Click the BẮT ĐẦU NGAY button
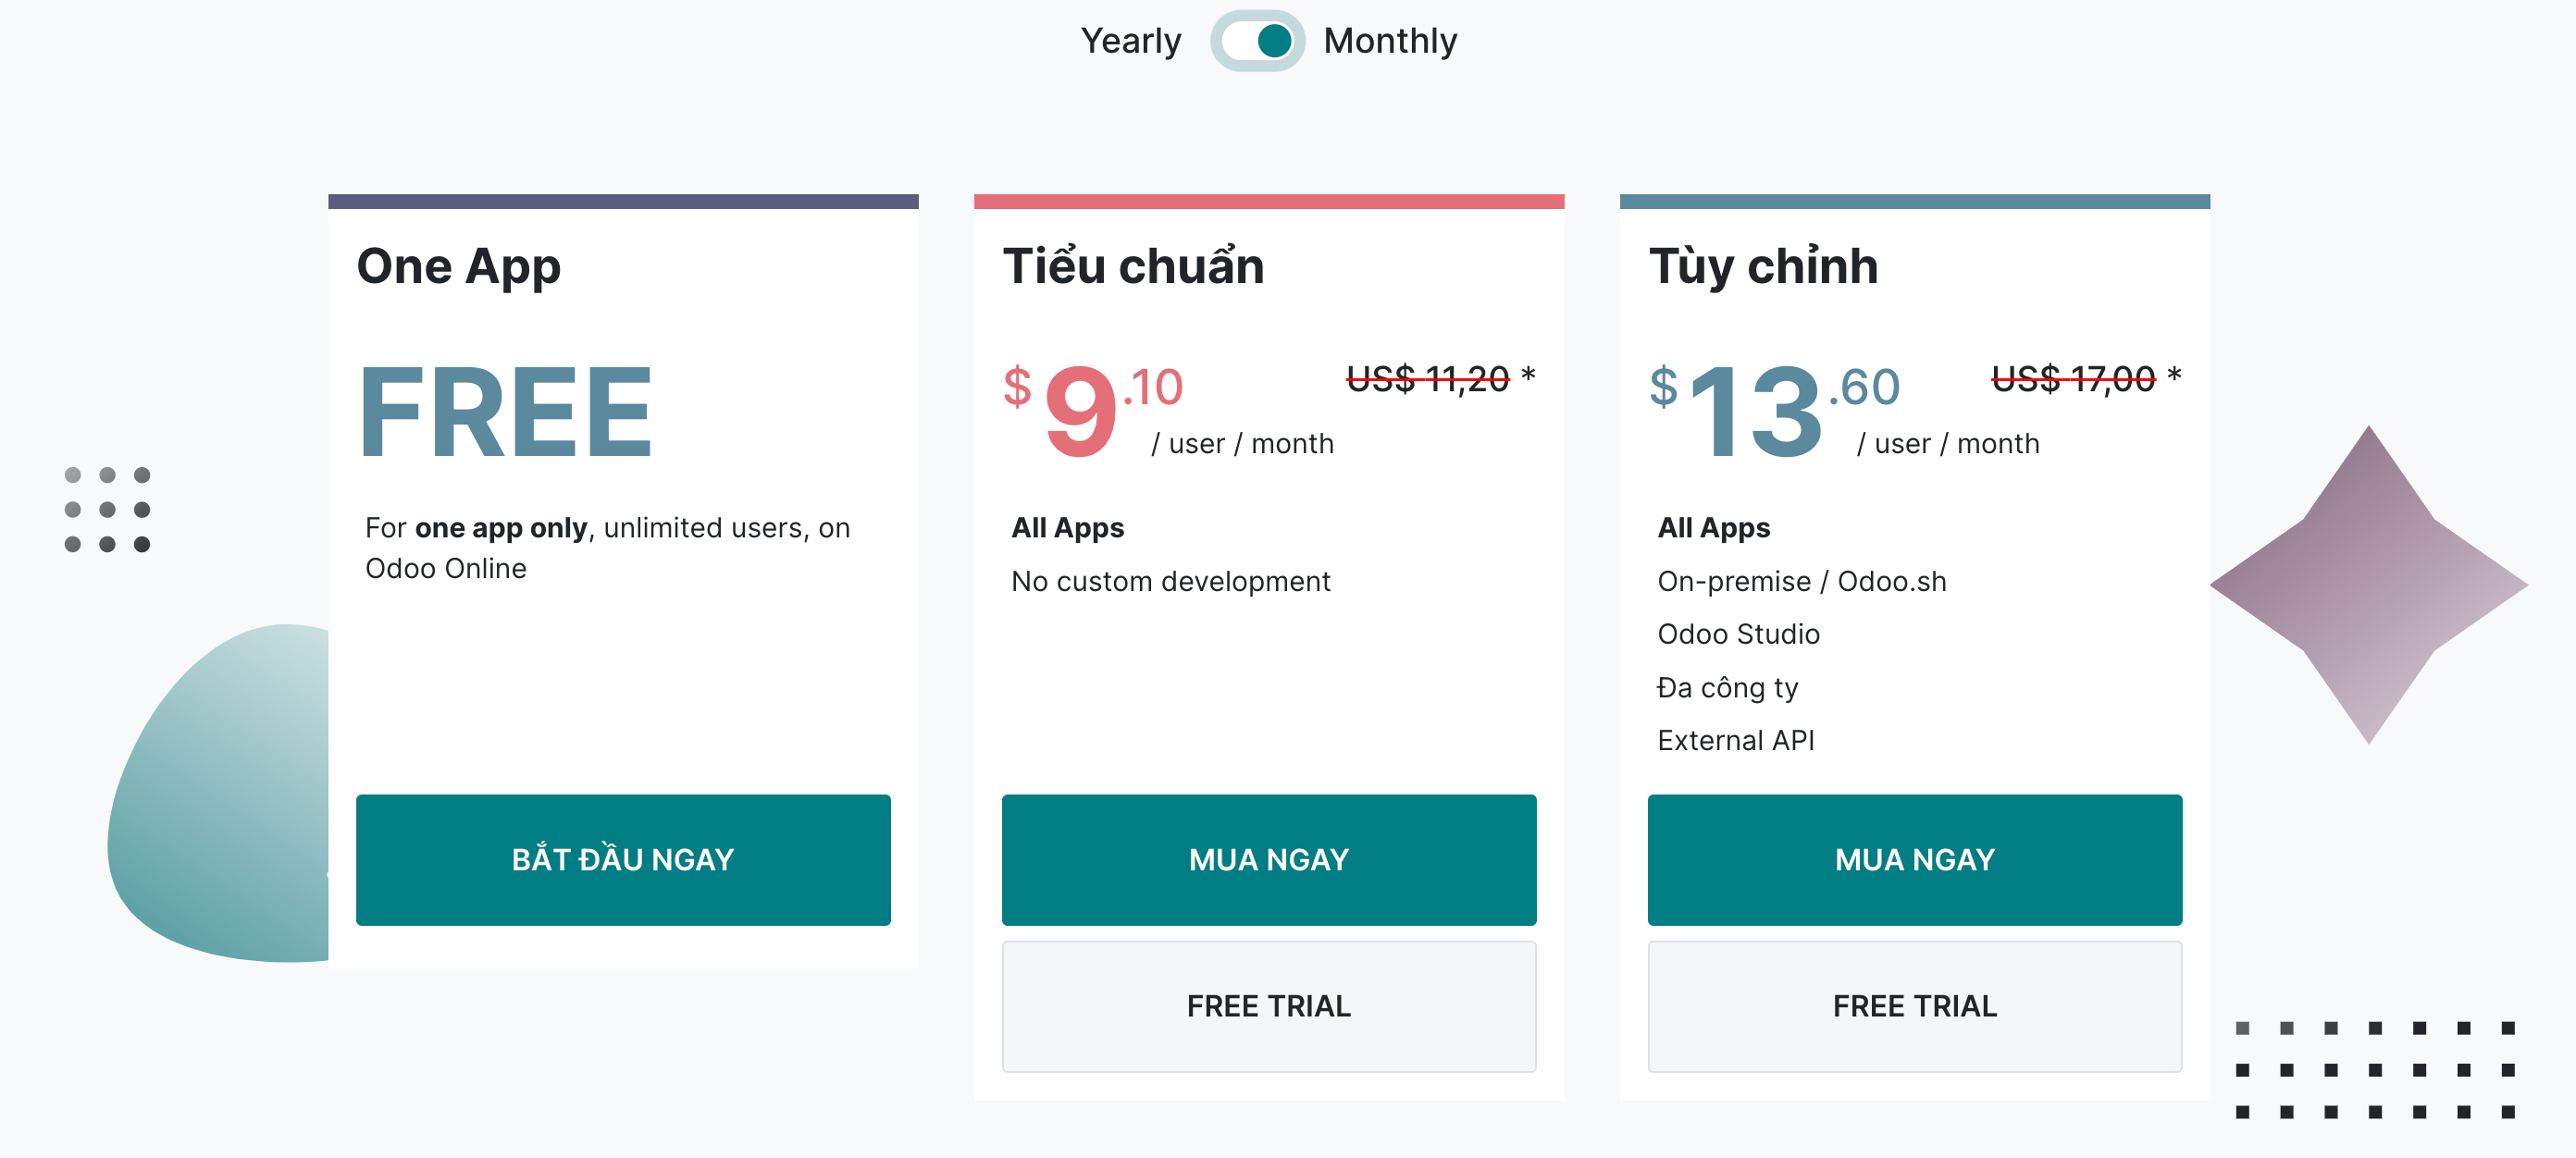2576x1158 pixels. (x=622, y=859)
